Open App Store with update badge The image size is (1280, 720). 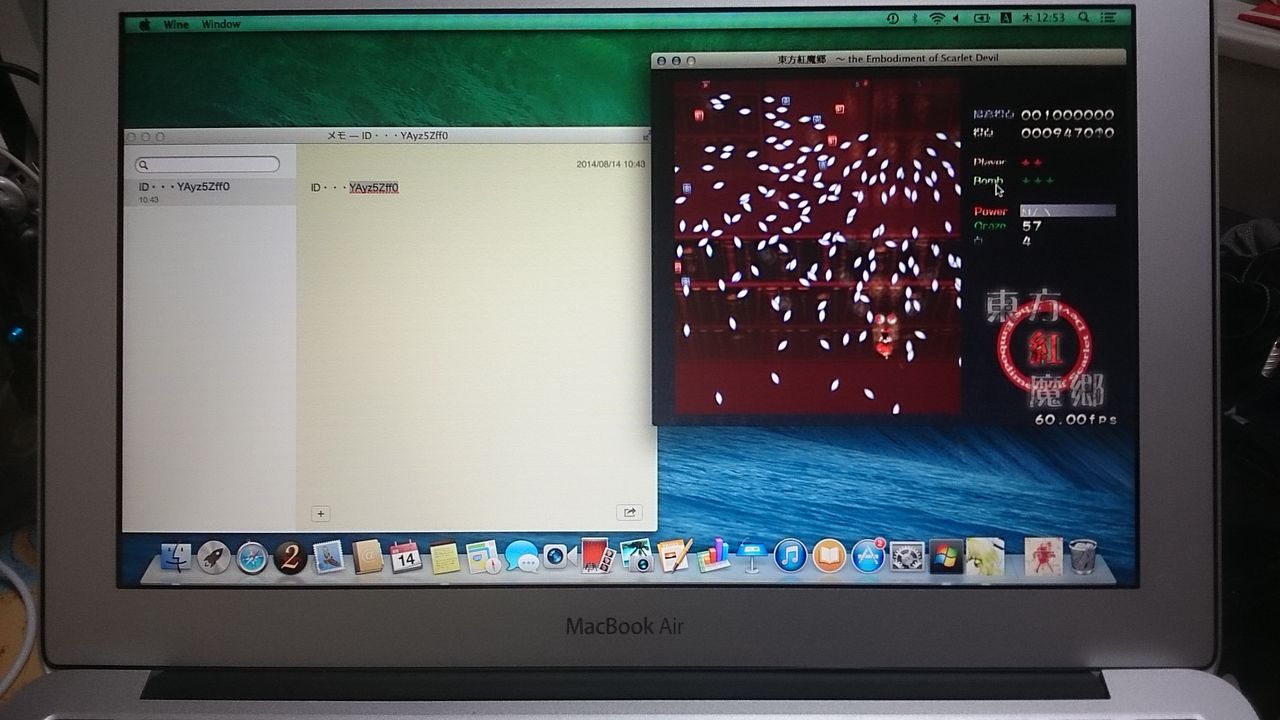coord(868,555)
